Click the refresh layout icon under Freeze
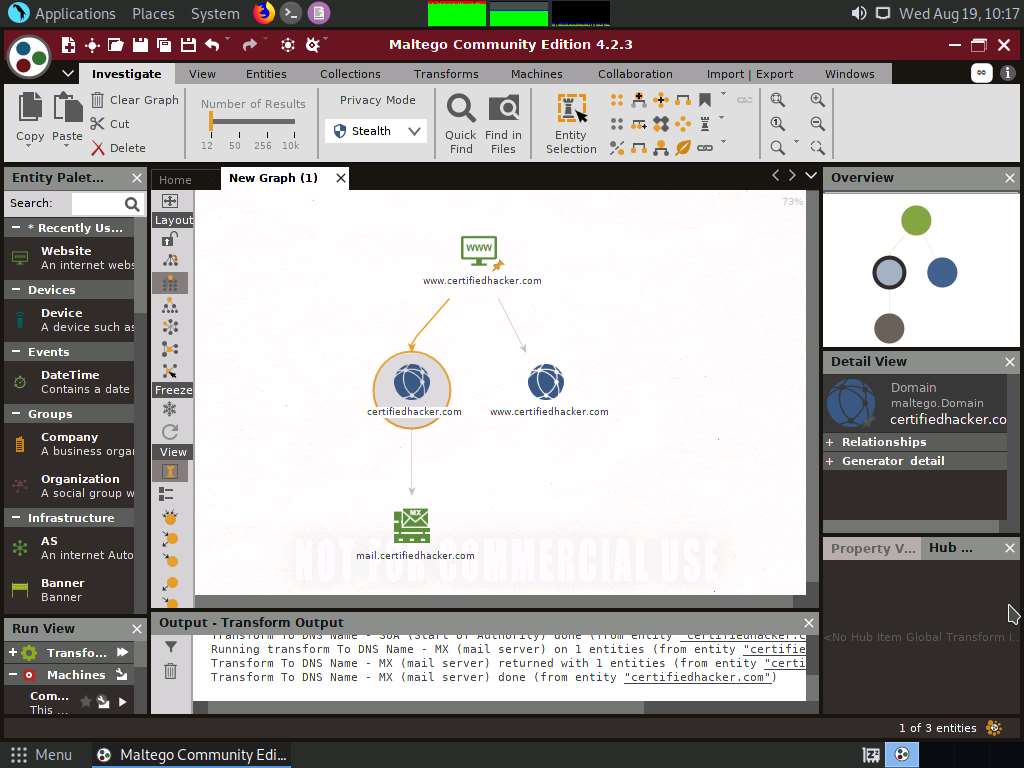1024x768 pixels. [170, 432]
